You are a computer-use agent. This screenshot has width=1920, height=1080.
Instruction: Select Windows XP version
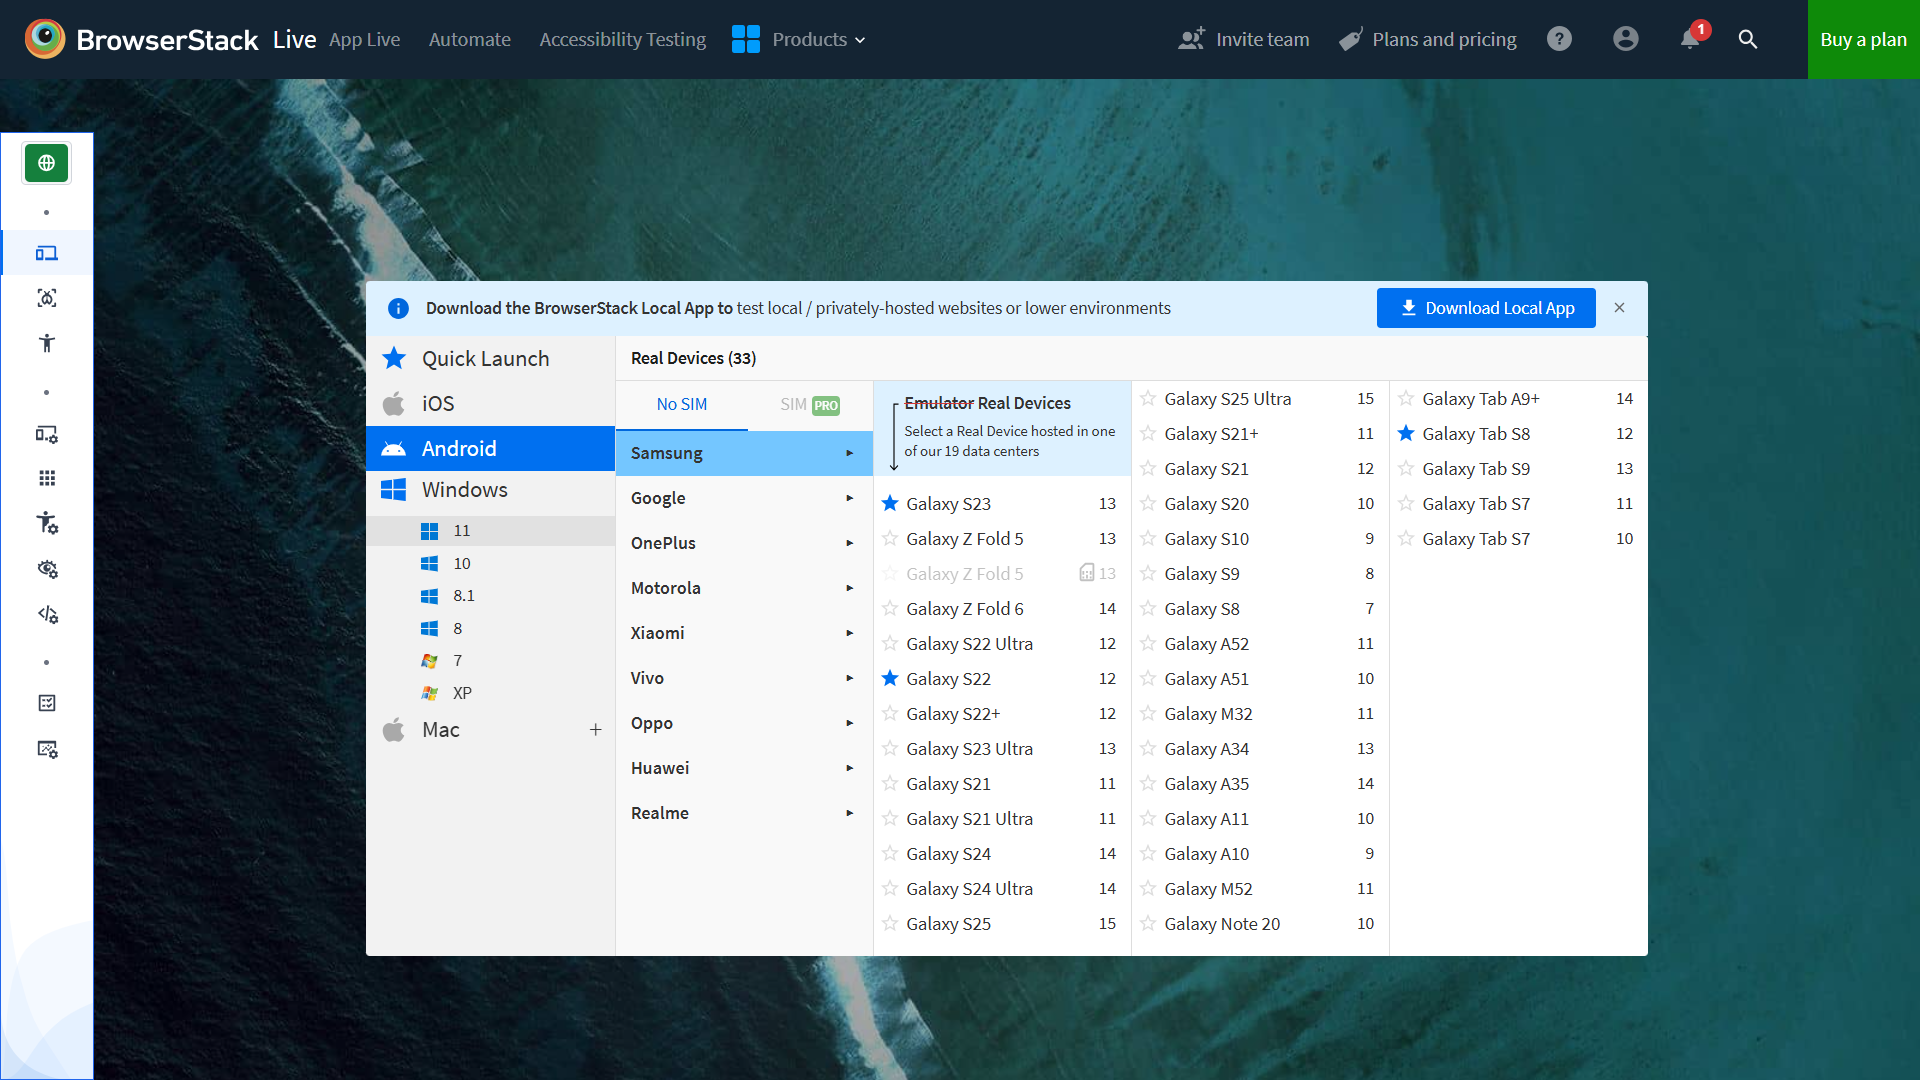point(490,693)
